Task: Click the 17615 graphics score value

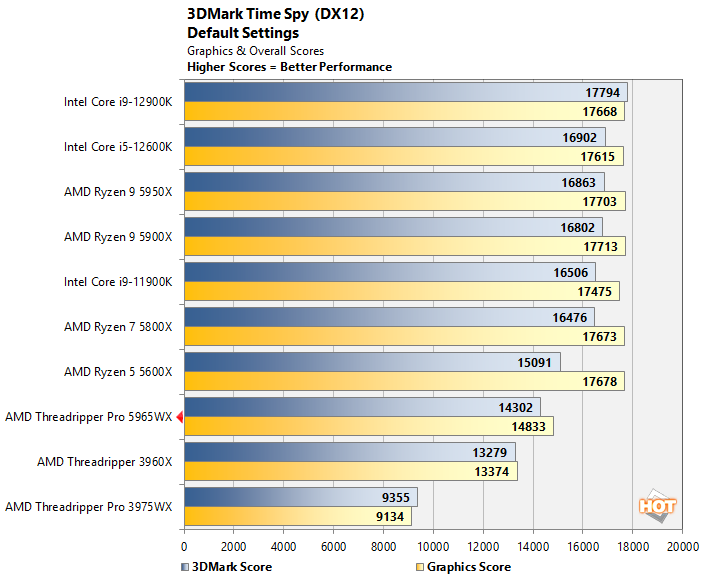Action: coord(598,157)
